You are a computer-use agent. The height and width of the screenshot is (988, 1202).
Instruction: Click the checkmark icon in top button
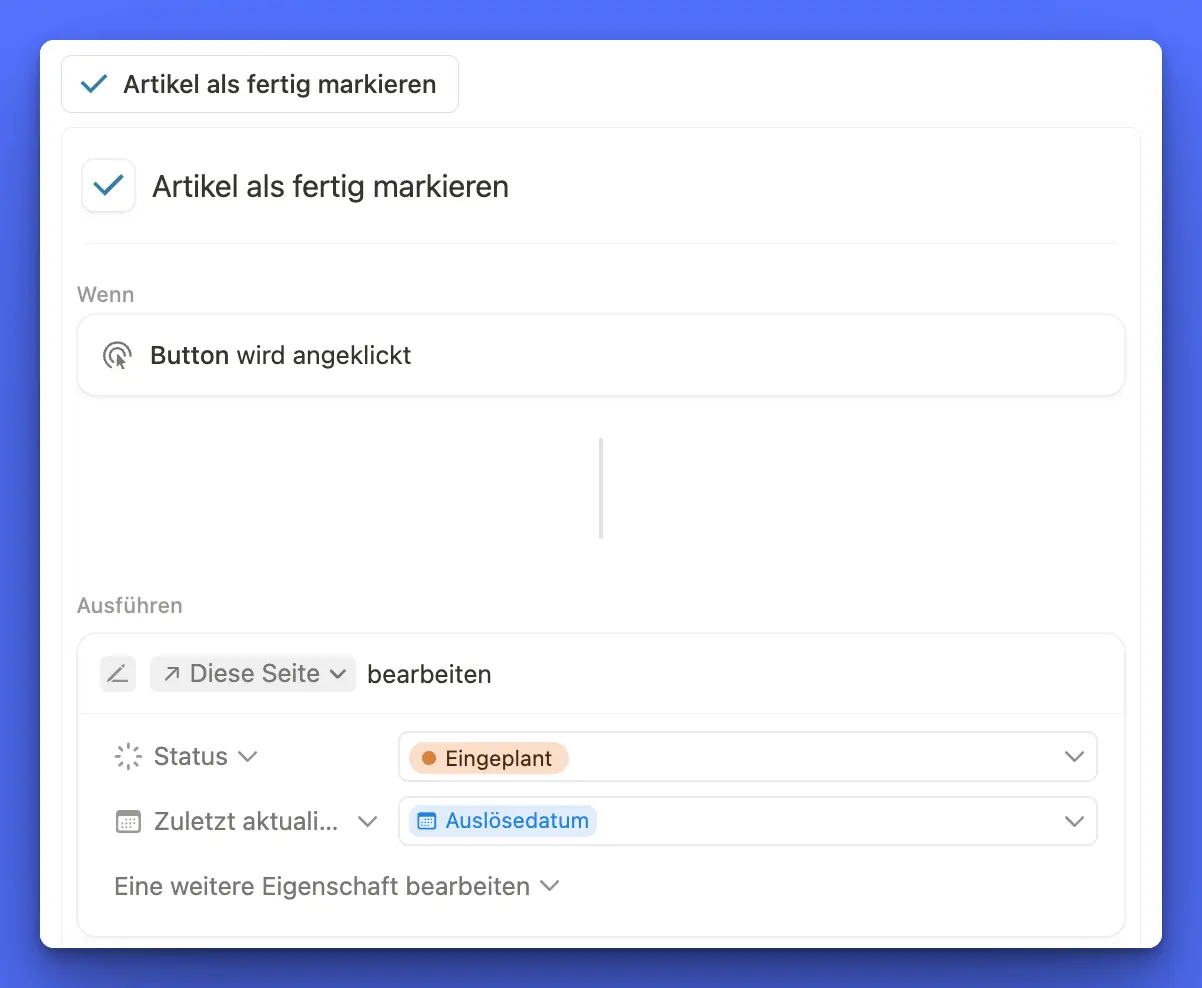pyautogui.click(x=94, y=85)
